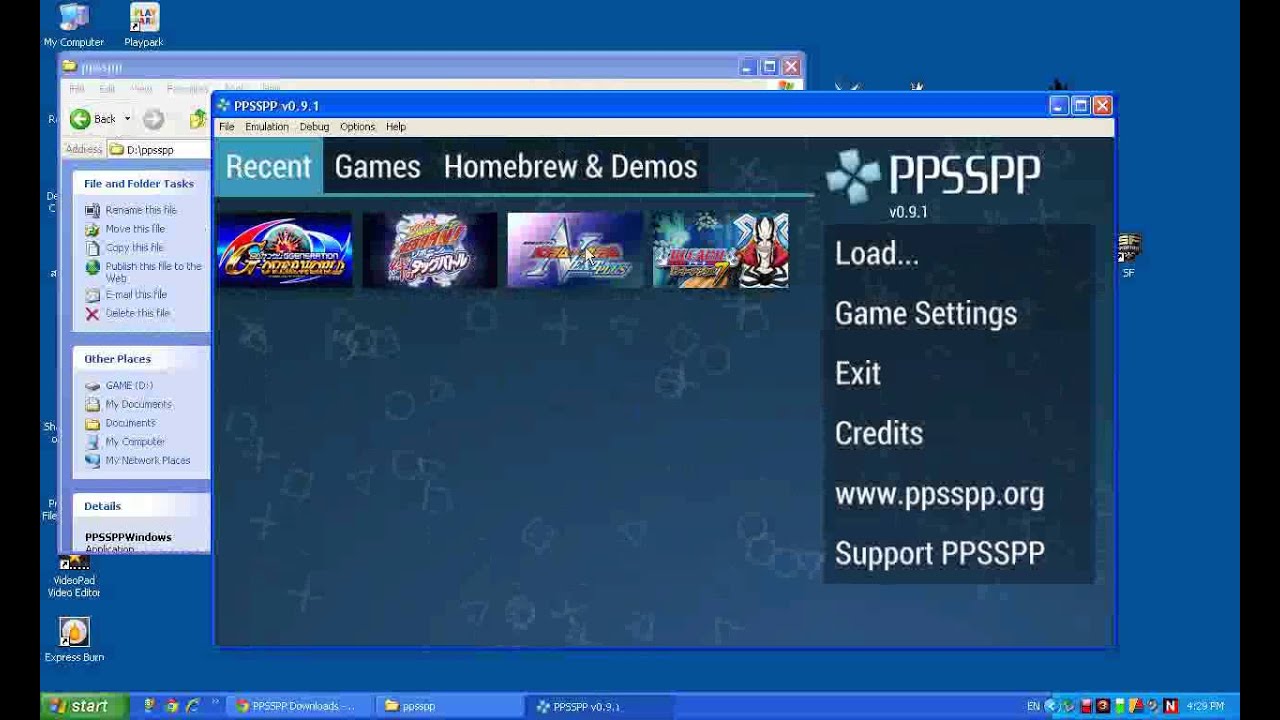Image resolution: width=1280 pixels, height=720 pixels.
Task: Click the globe Publish to Web icon
Action: (x=93, y=267)
